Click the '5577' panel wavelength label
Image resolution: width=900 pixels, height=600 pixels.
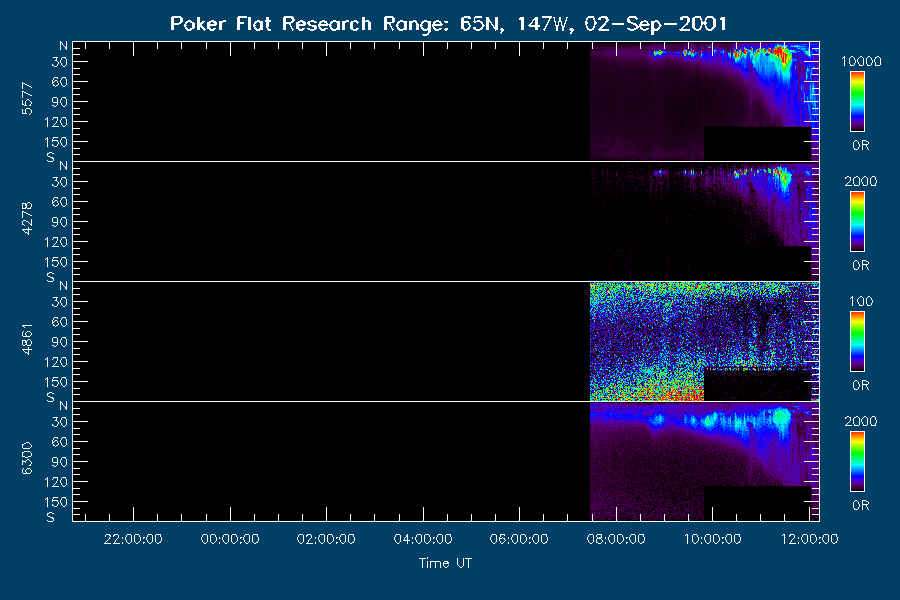[27, 99]
